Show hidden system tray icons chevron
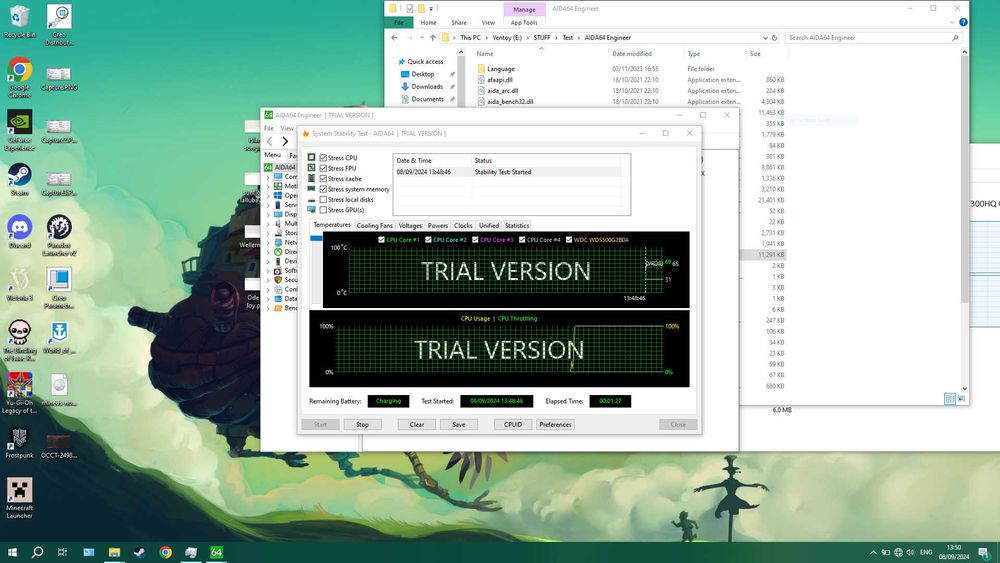The width and height of the screenshot is (1000, 563). tap(873, 552)
